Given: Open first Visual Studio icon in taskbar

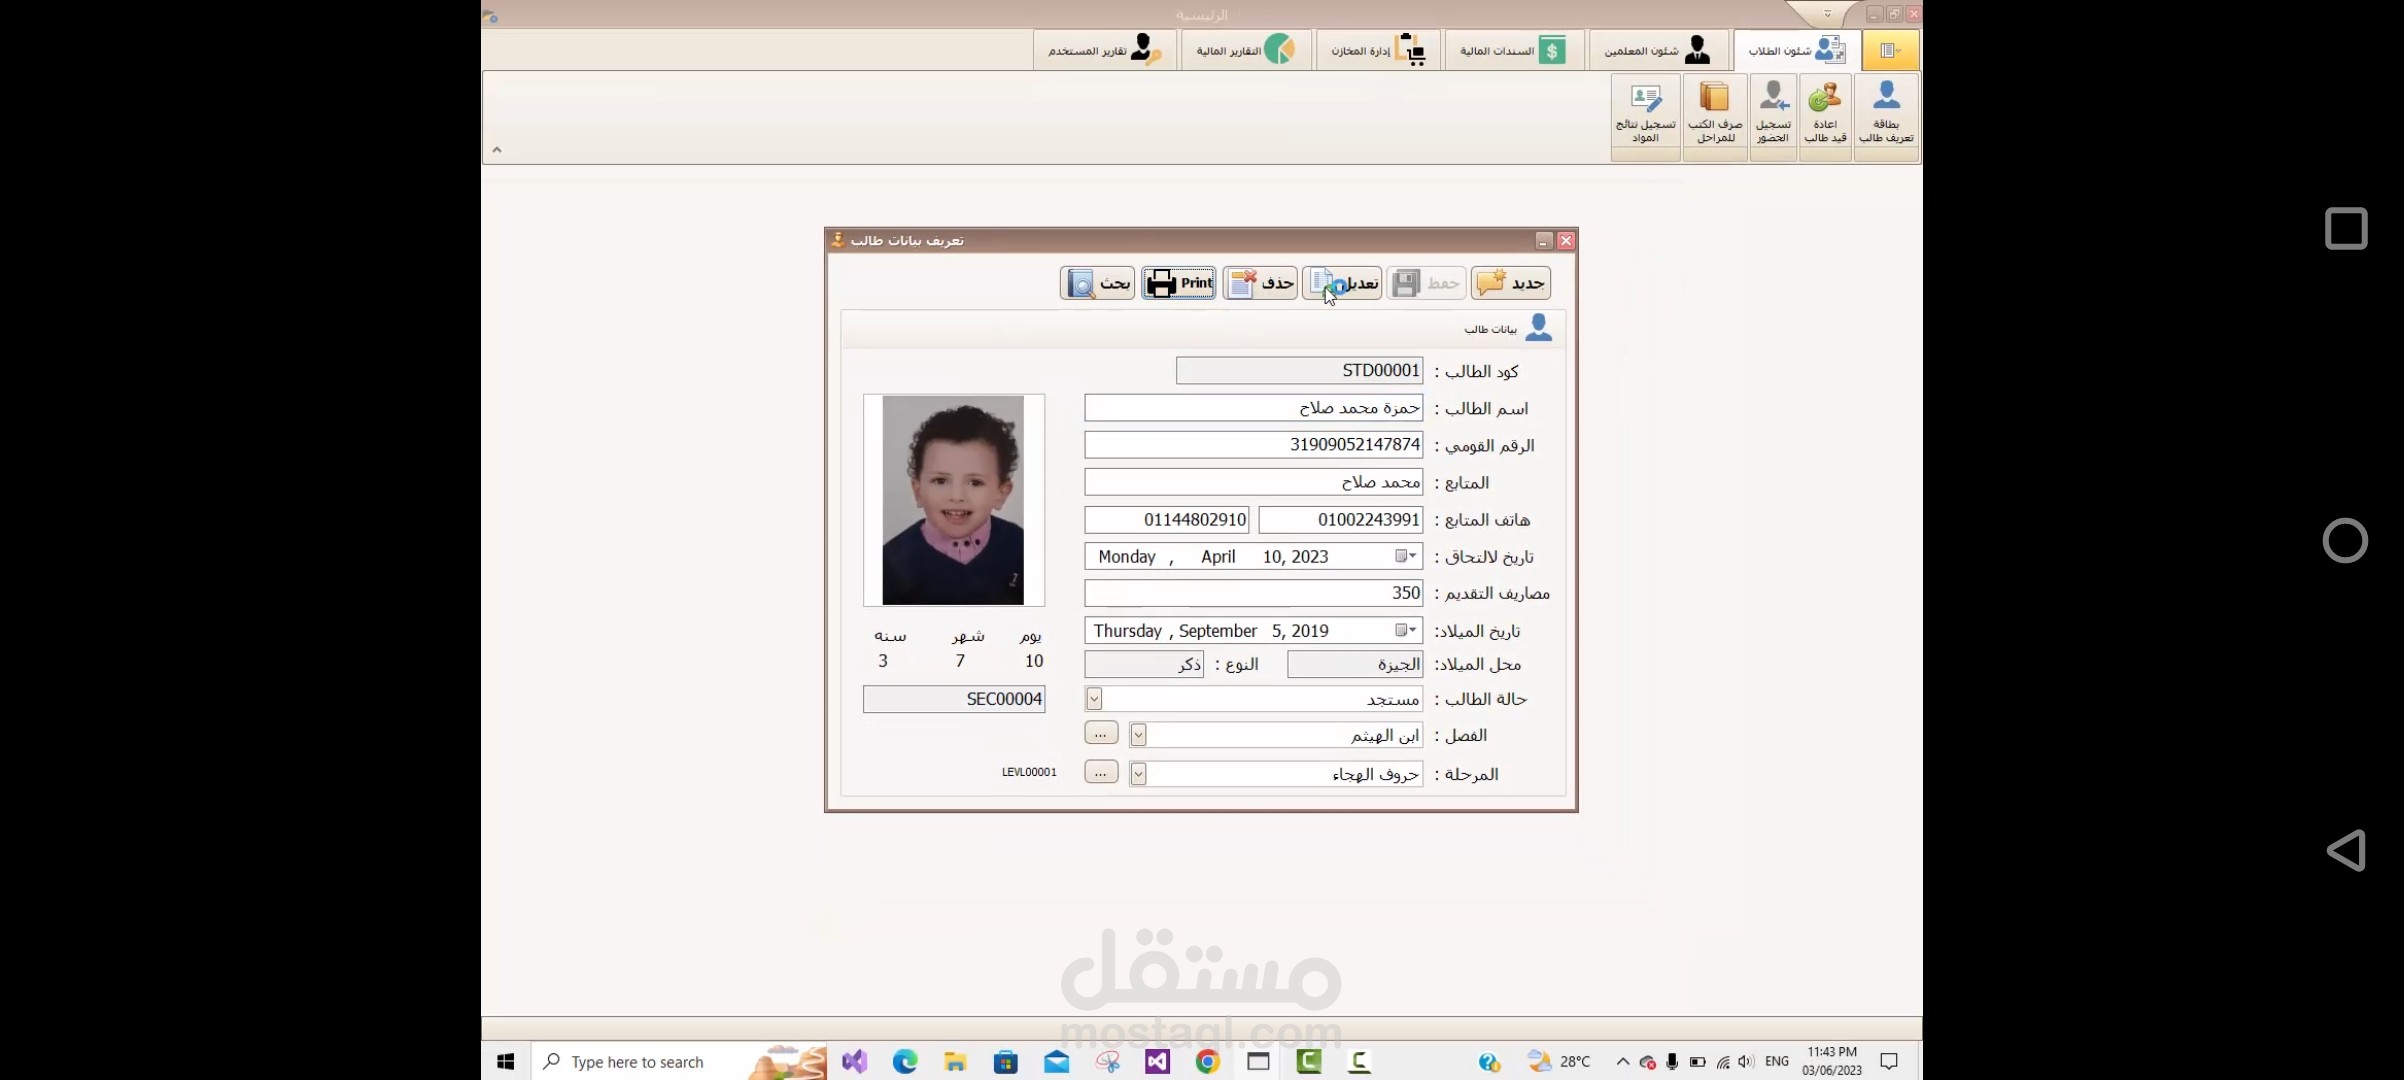Looking at the screenshot, I should pos(855,1062).
